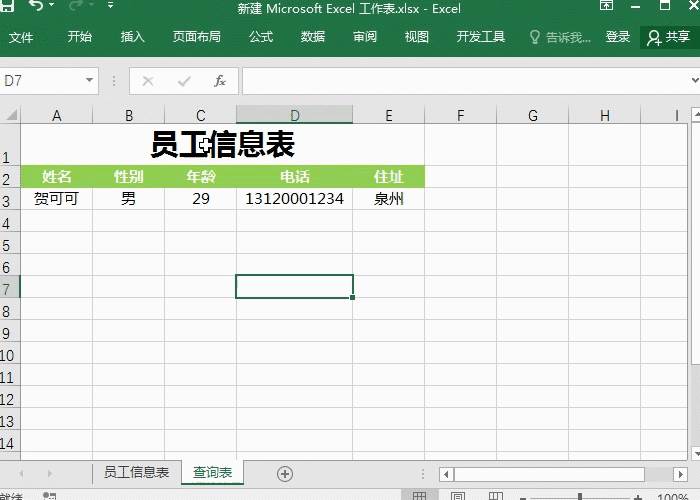Select column H header

point(604,115)
